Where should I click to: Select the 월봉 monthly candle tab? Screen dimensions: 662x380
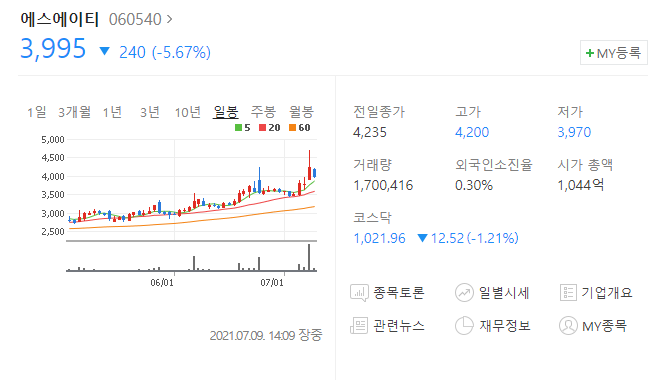(301, 112)
